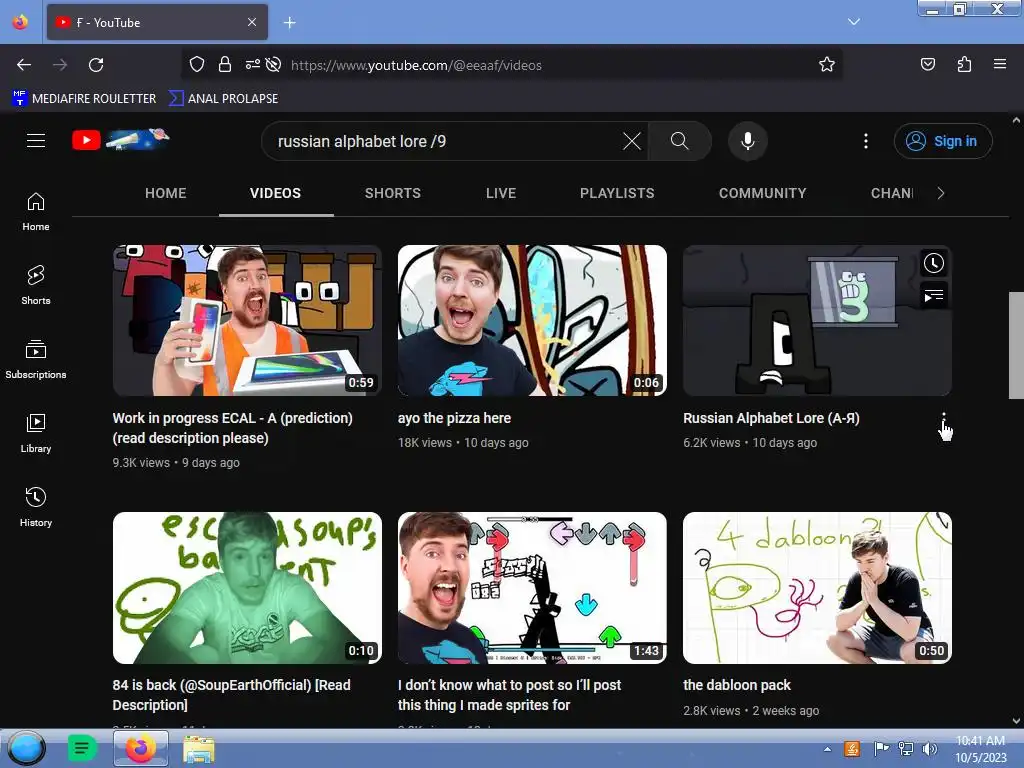The height and width of the screenshot is (768, 1024).
Task: Click the permissions icon in address bar
Action: tap(253, 64)
